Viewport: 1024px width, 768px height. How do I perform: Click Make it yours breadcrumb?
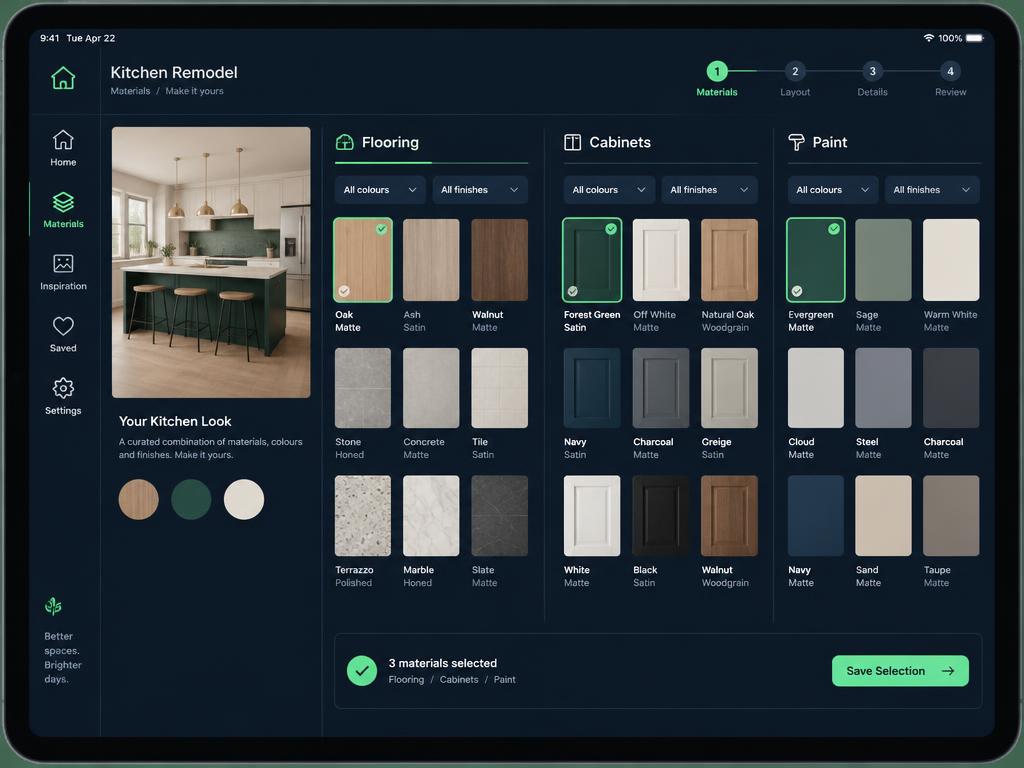195,91
